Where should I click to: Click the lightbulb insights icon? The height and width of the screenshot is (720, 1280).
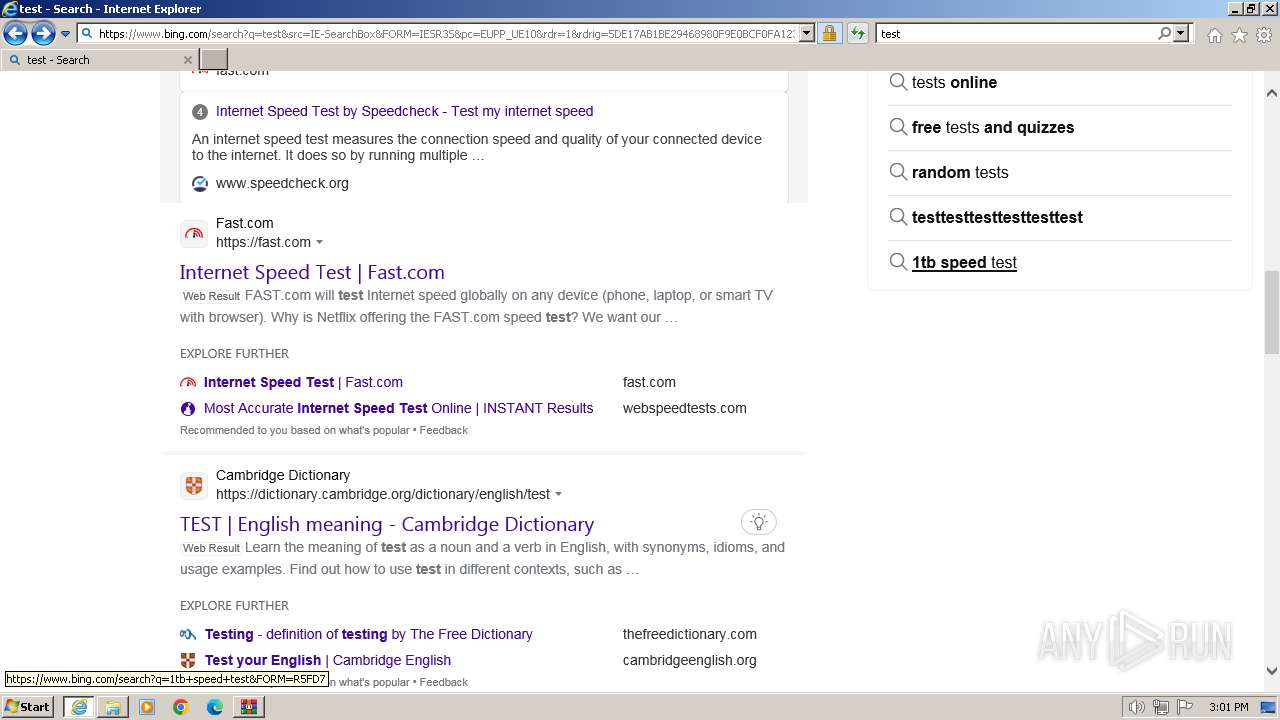[759, 522]
